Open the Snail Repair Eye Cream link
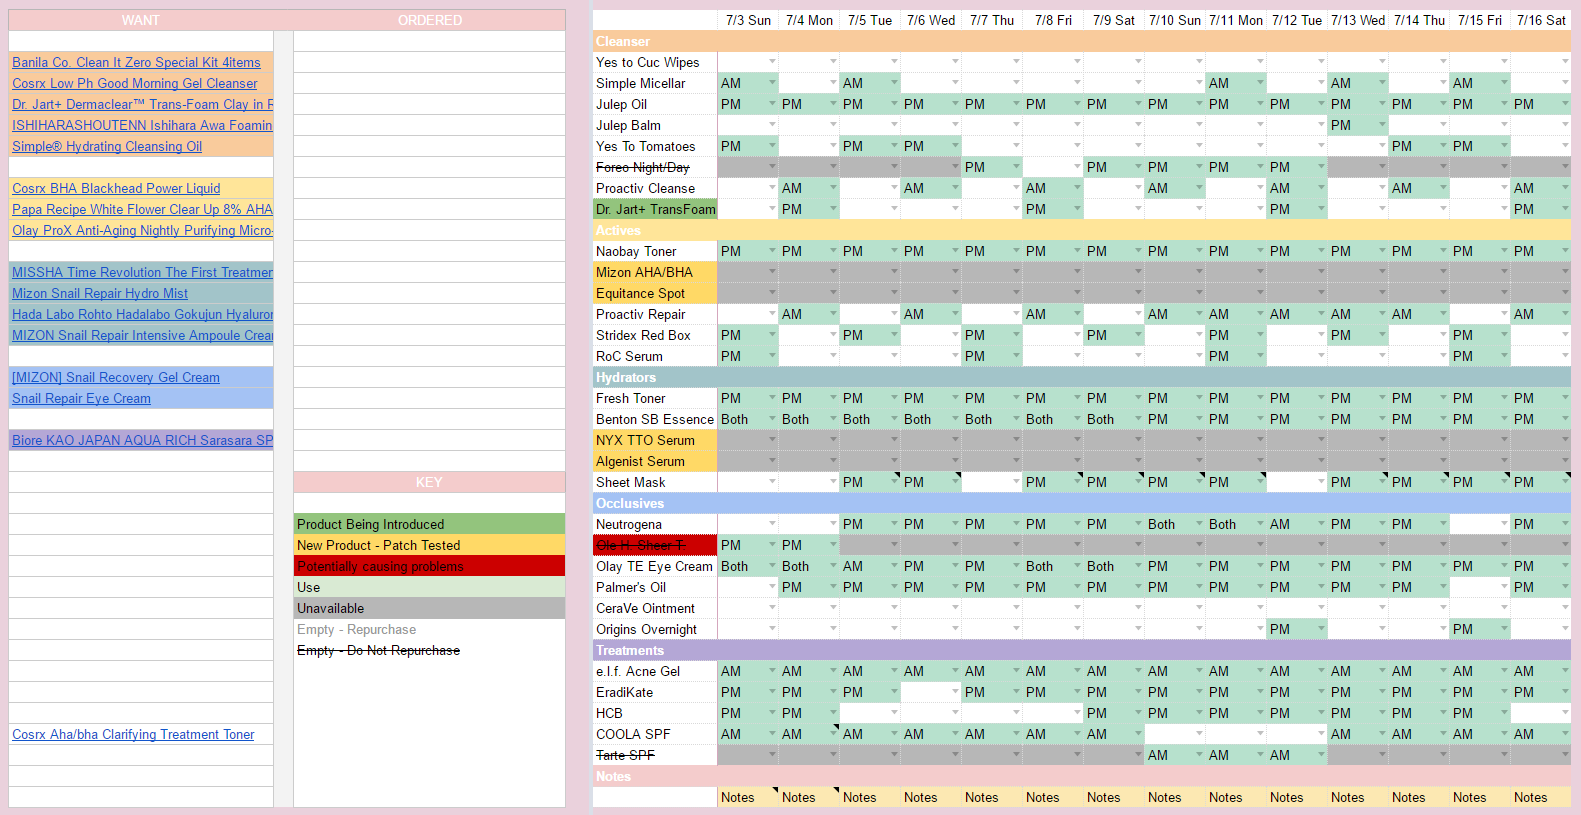1581x815 pixels. 81,398
